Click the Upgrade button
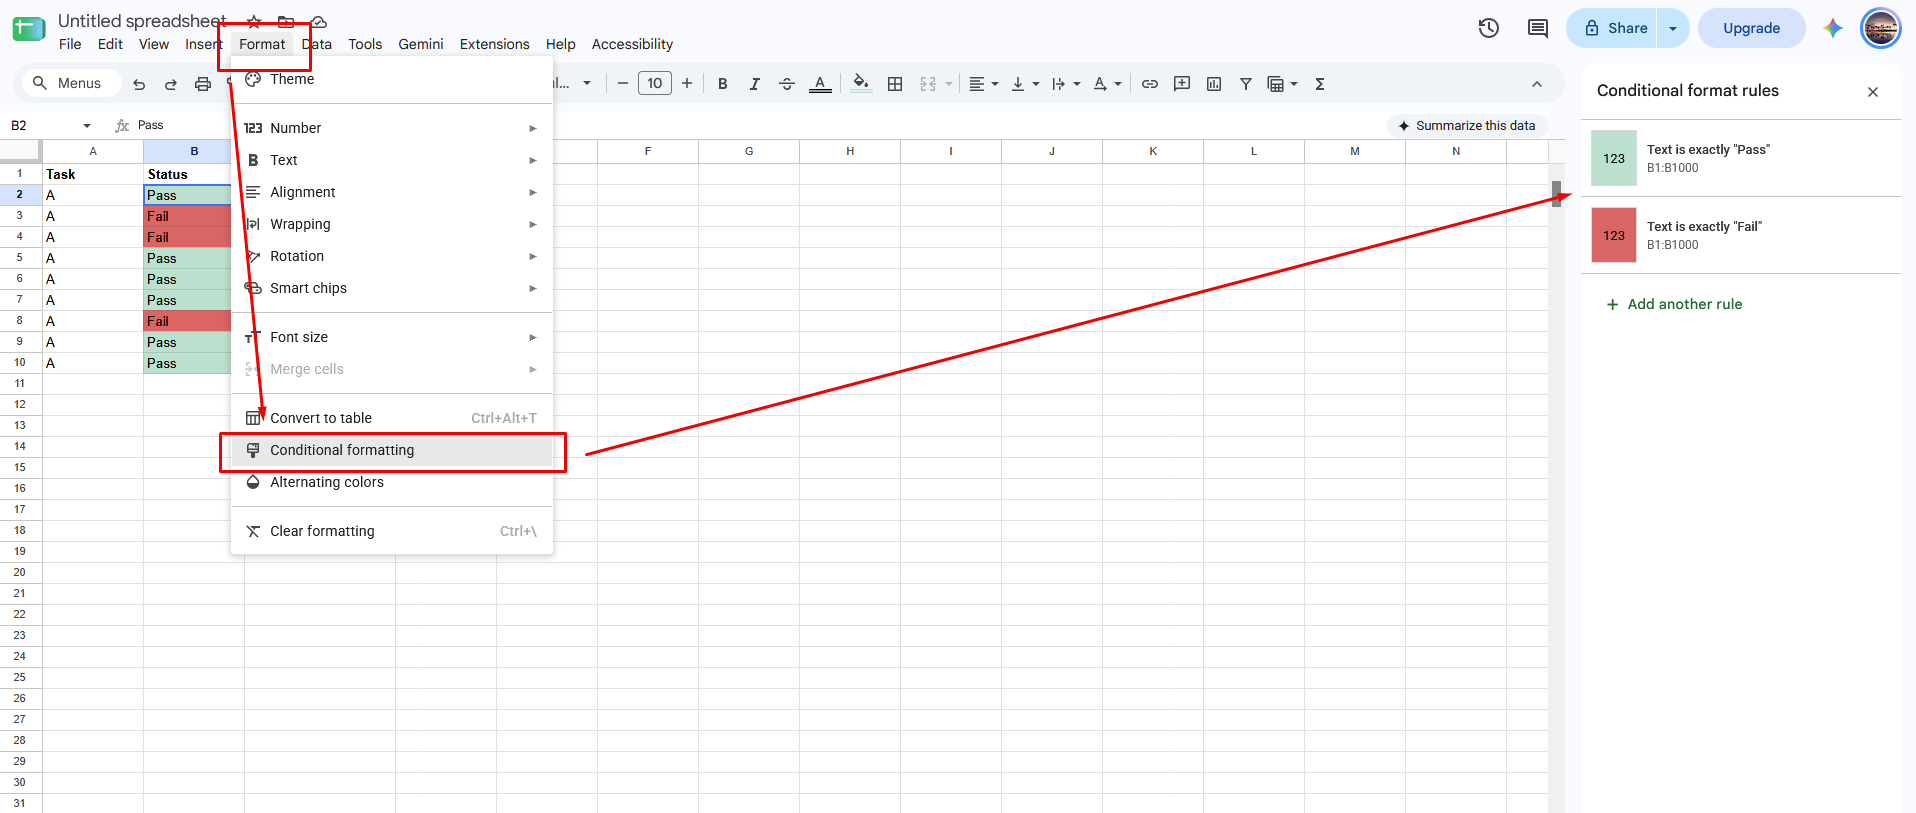The height and width of the screenshot is (813, 1916). tap(1751, 28)
